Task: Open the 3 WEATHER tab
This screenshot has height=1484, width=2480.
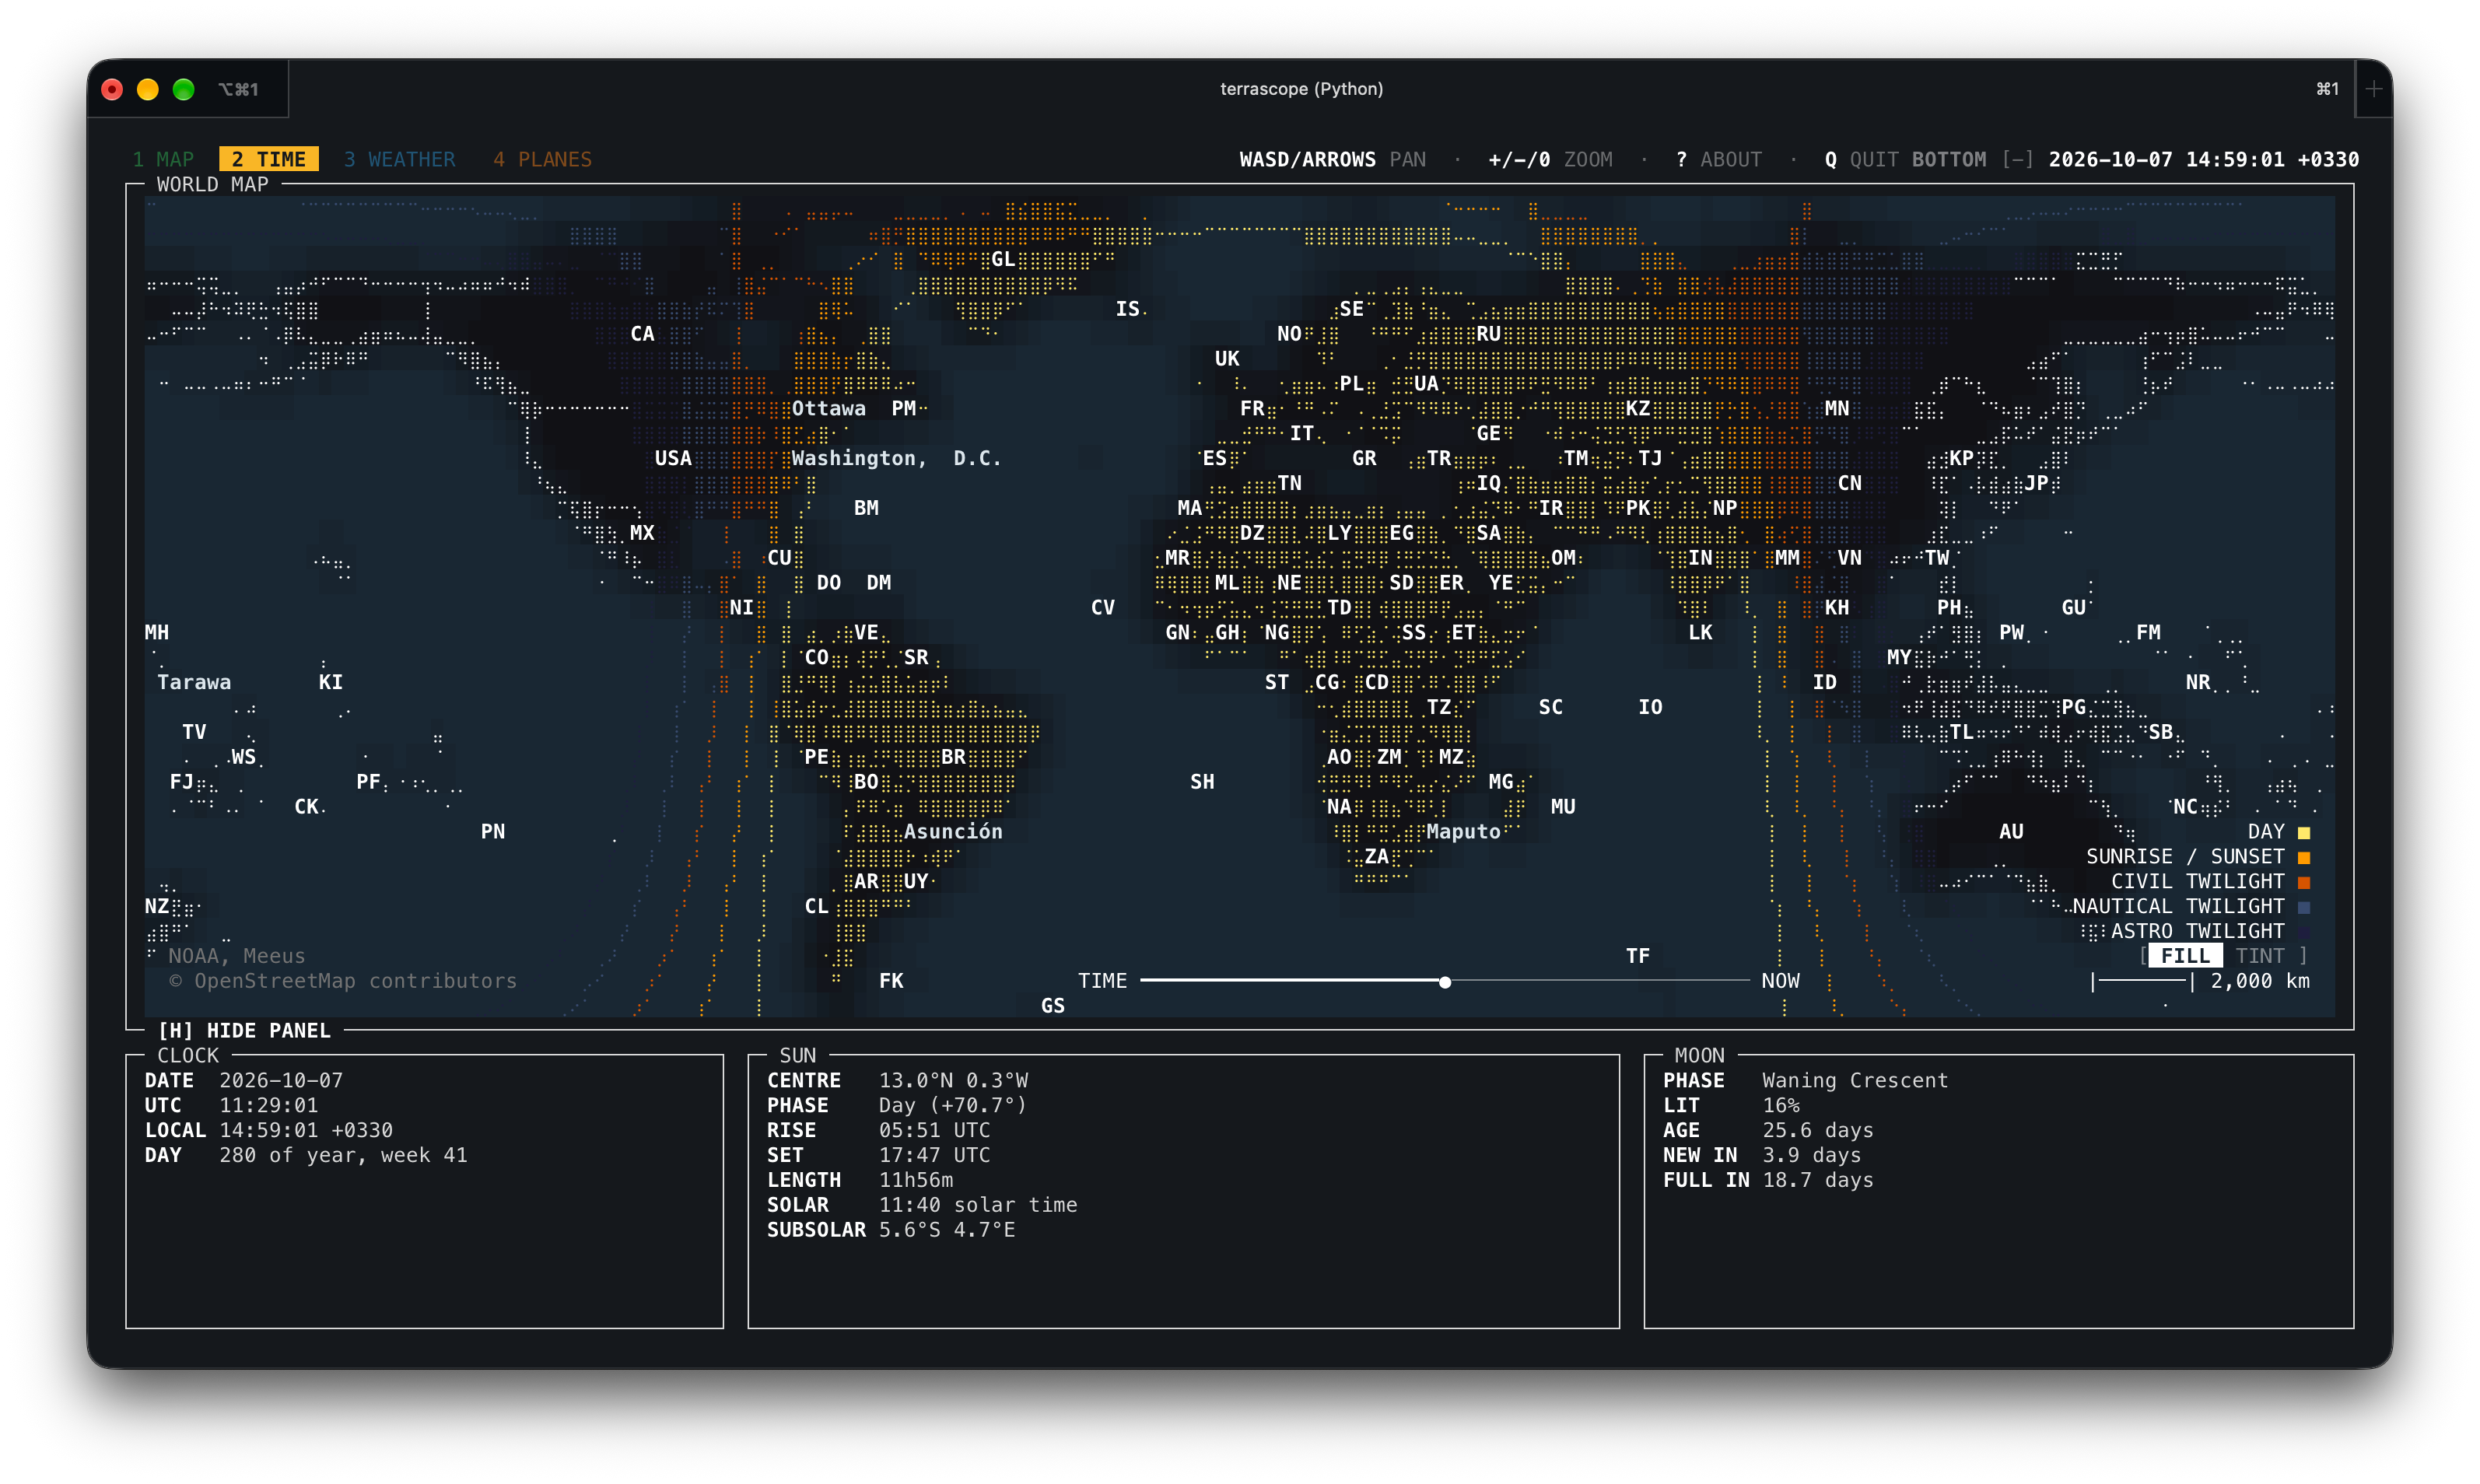Action: tap(399, 159)
